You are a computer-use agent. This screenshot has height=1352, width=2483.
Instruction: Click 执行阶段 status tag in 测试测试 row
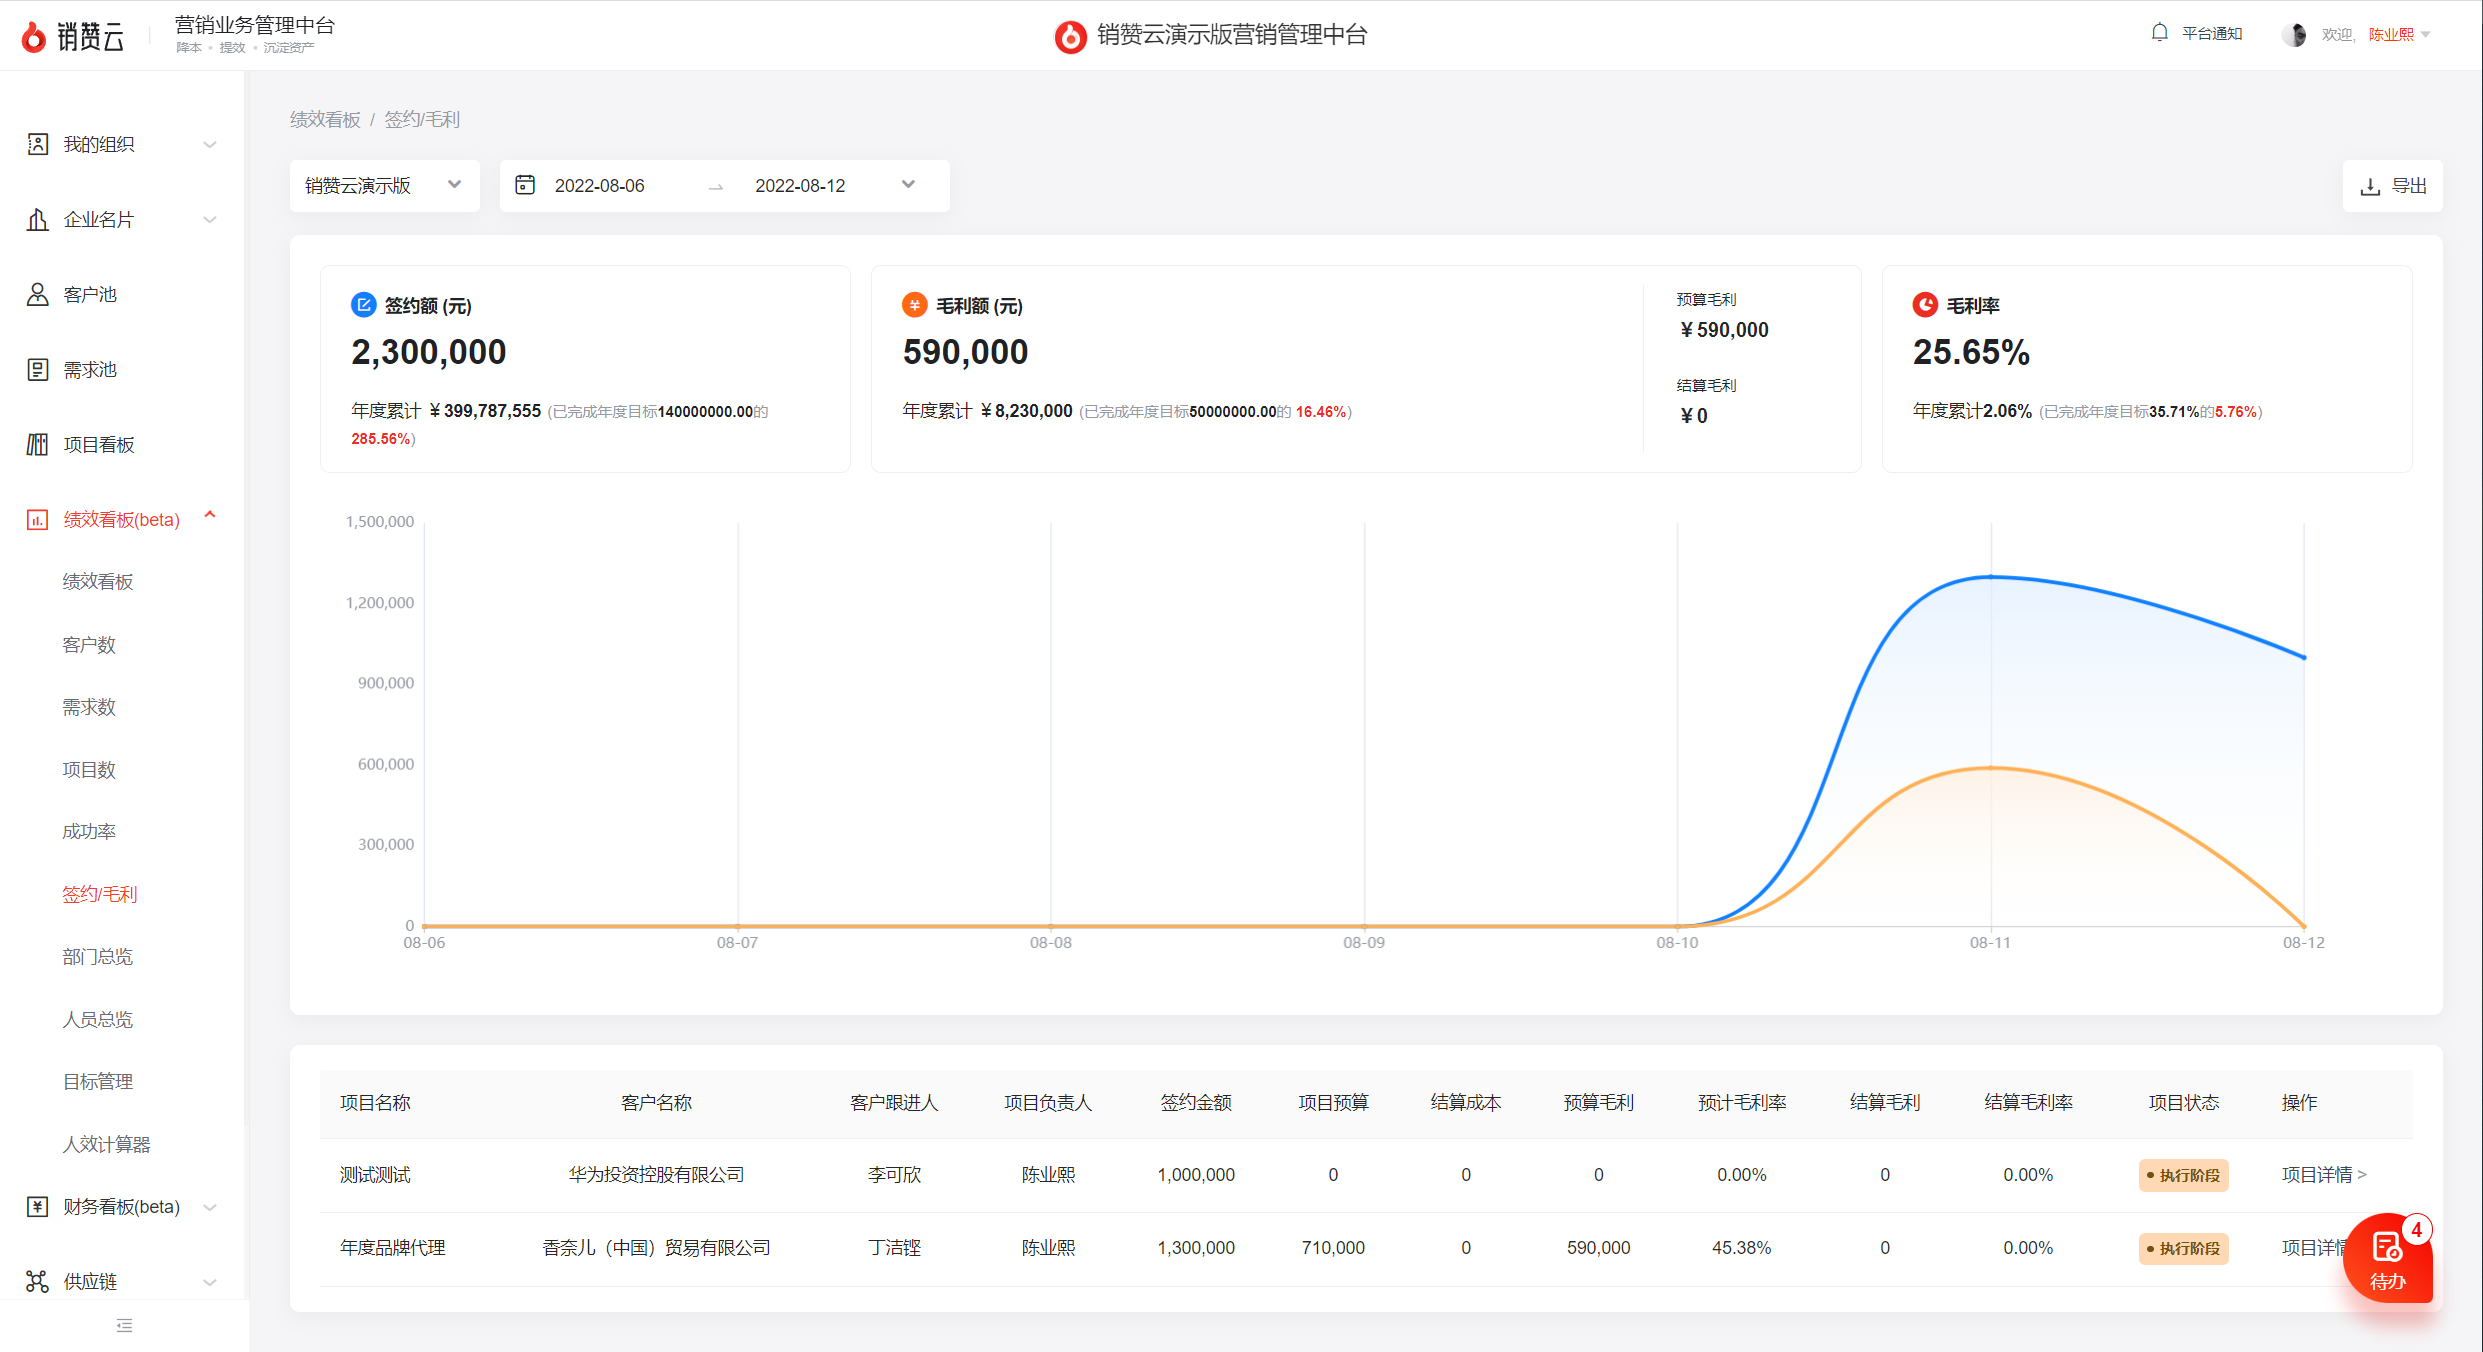pos(2183,1175)
